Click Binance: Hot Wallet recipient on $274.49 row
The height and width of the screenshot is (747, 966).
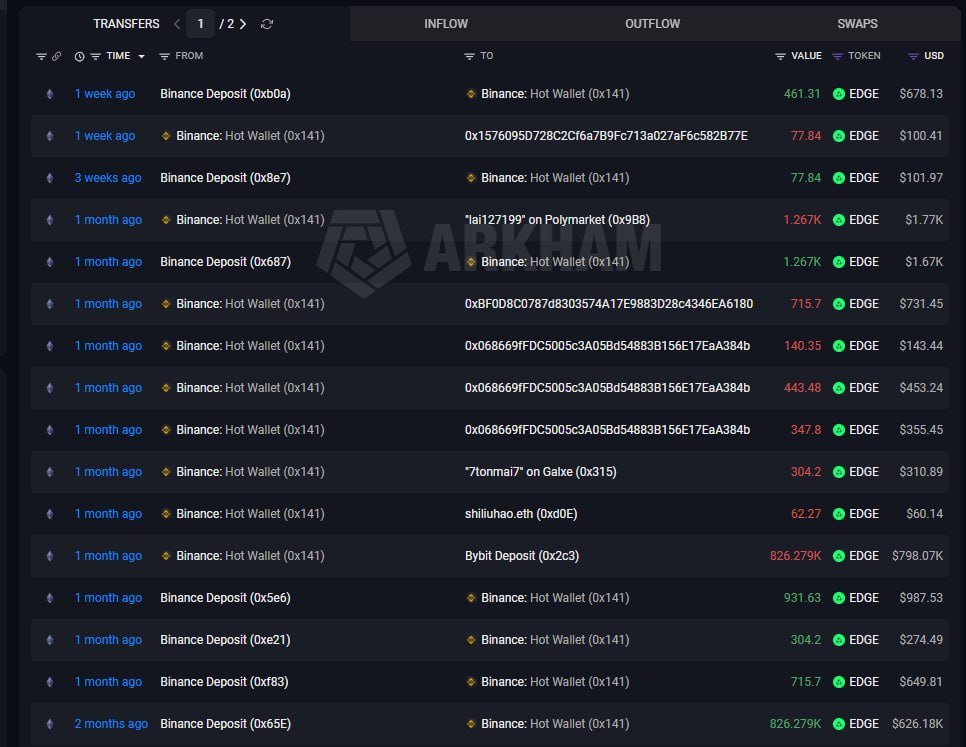click(555, 640)
